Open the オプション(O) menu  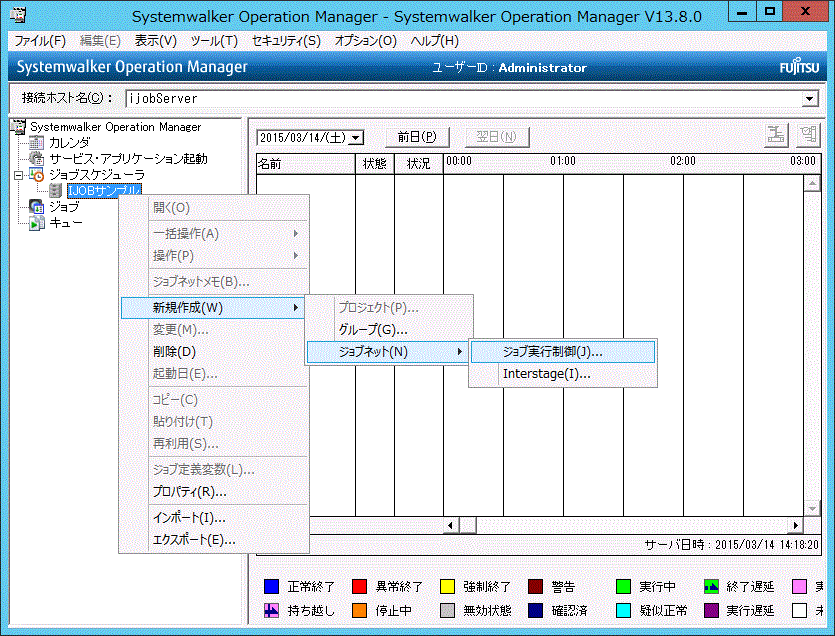[365, 41]
